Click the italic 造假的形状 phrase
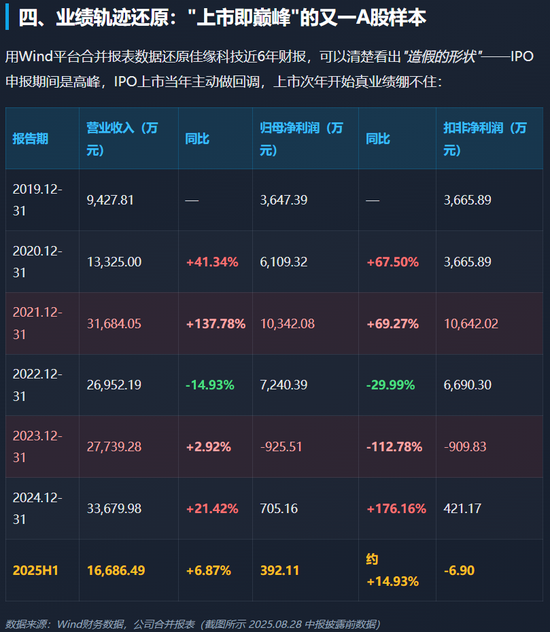The image size is (550, 632). pos(442,56)
